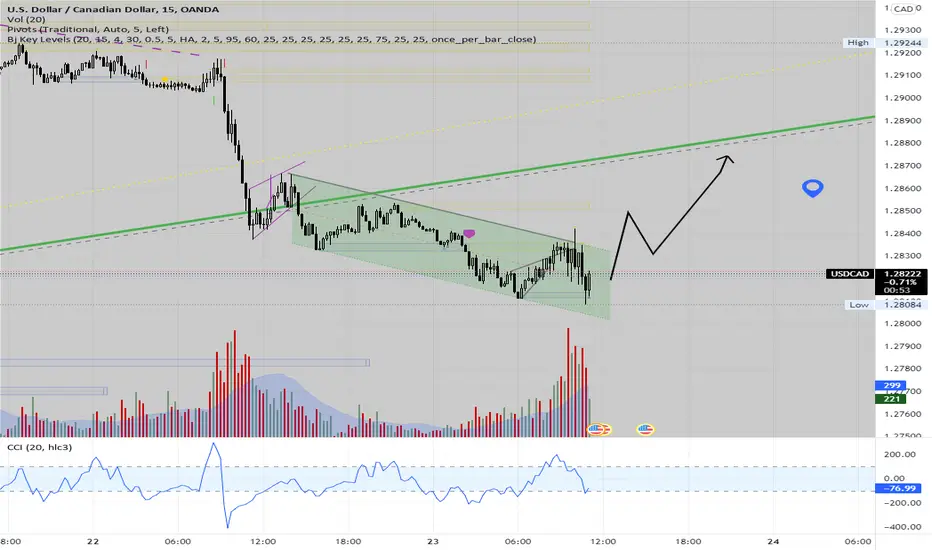Select the black forecast arrow head
Image resolution: width=932 pixels, height=550 pixels.
point(726,159)
